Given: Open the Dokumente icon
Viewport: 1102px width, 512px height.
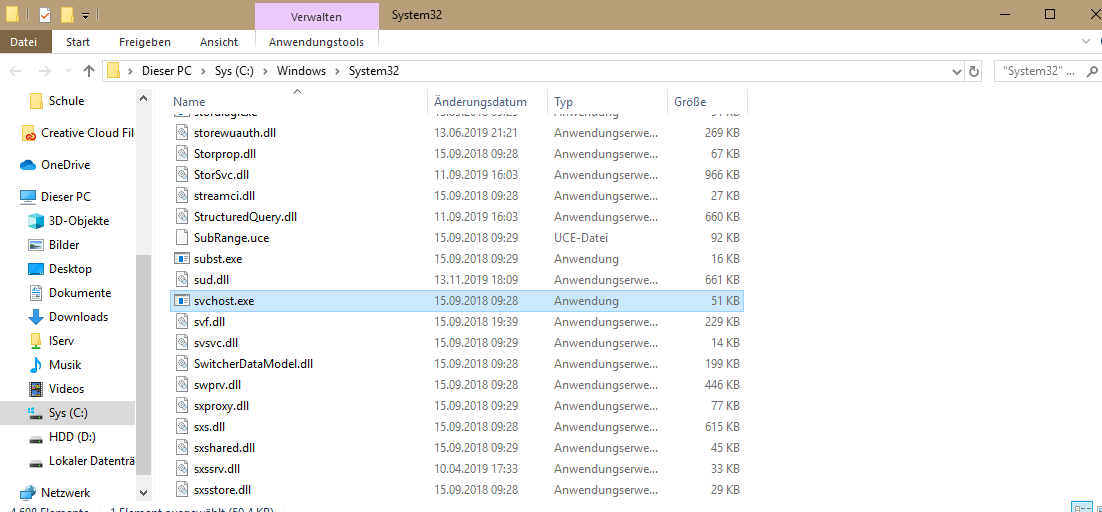Looking at the screenshot, I should pos(36,293).
